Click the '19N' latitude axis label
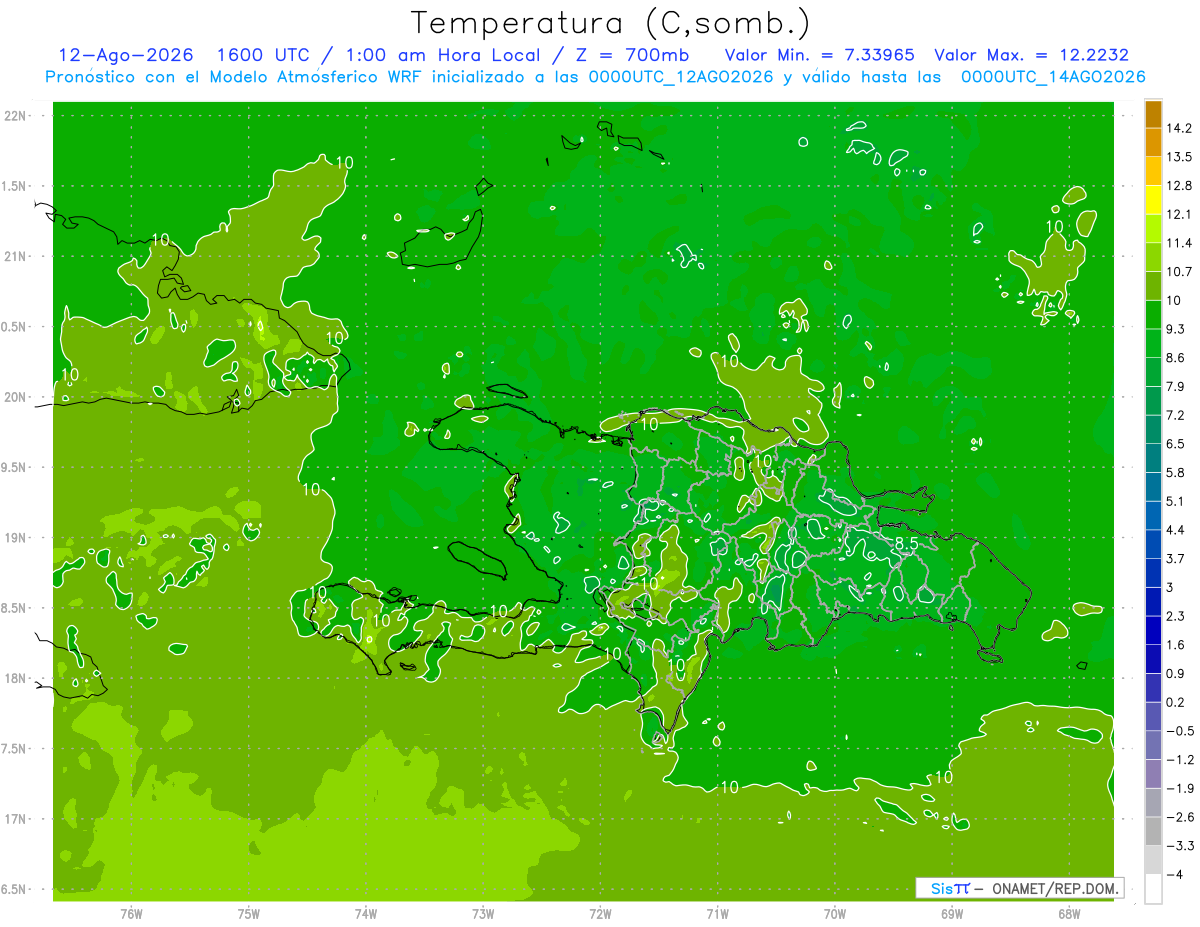The width and height of the screenshot is (1200, 927). (x=13, y=538)
